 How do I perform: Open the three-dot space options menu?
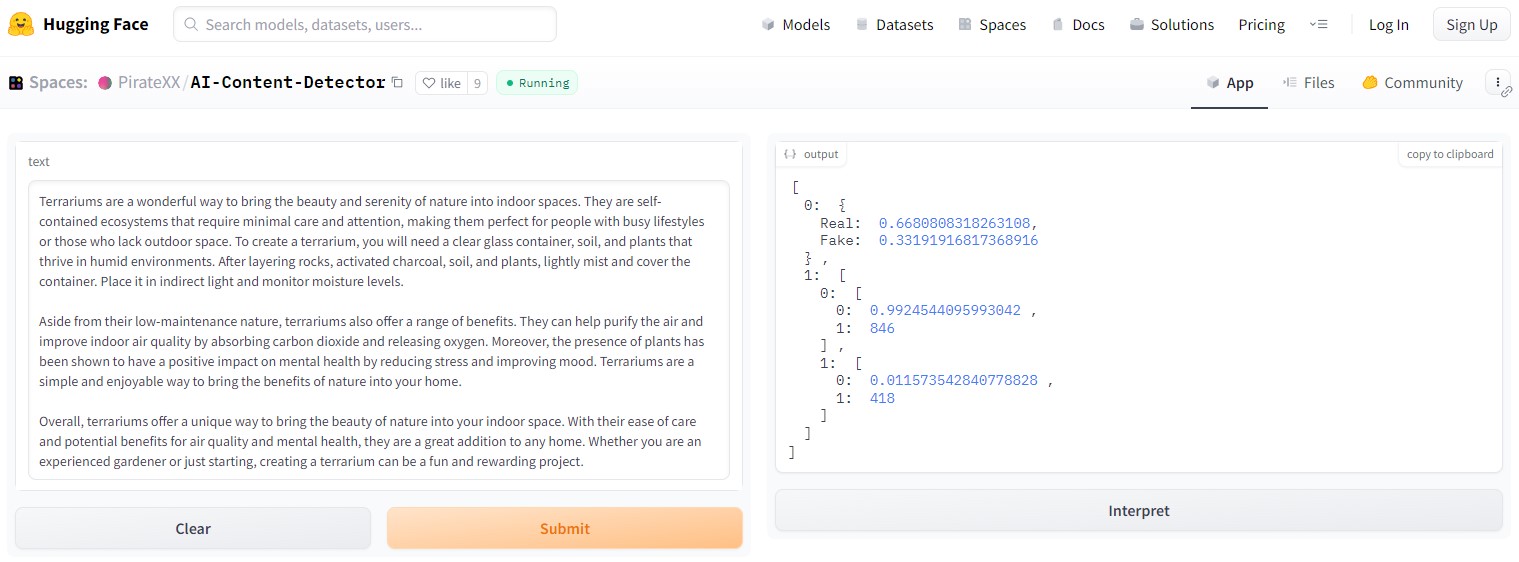1497,82
